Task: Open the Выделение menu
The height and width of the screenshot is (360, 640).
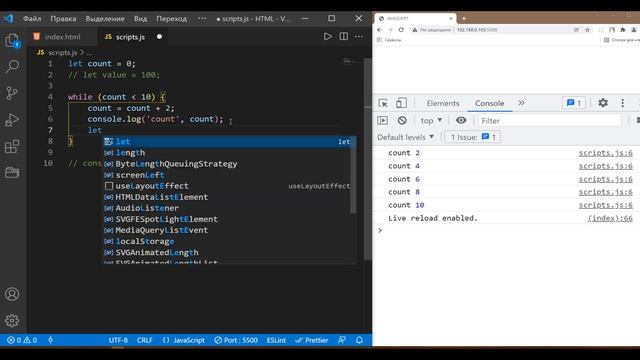Action: [x=105, y=18]
